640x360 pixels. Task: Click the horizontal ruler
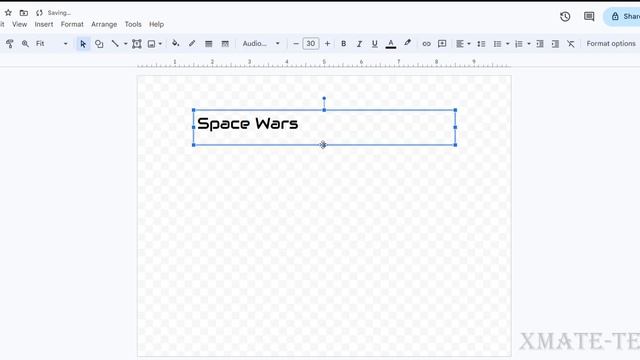pyautogui.click(x=324, y=63)
